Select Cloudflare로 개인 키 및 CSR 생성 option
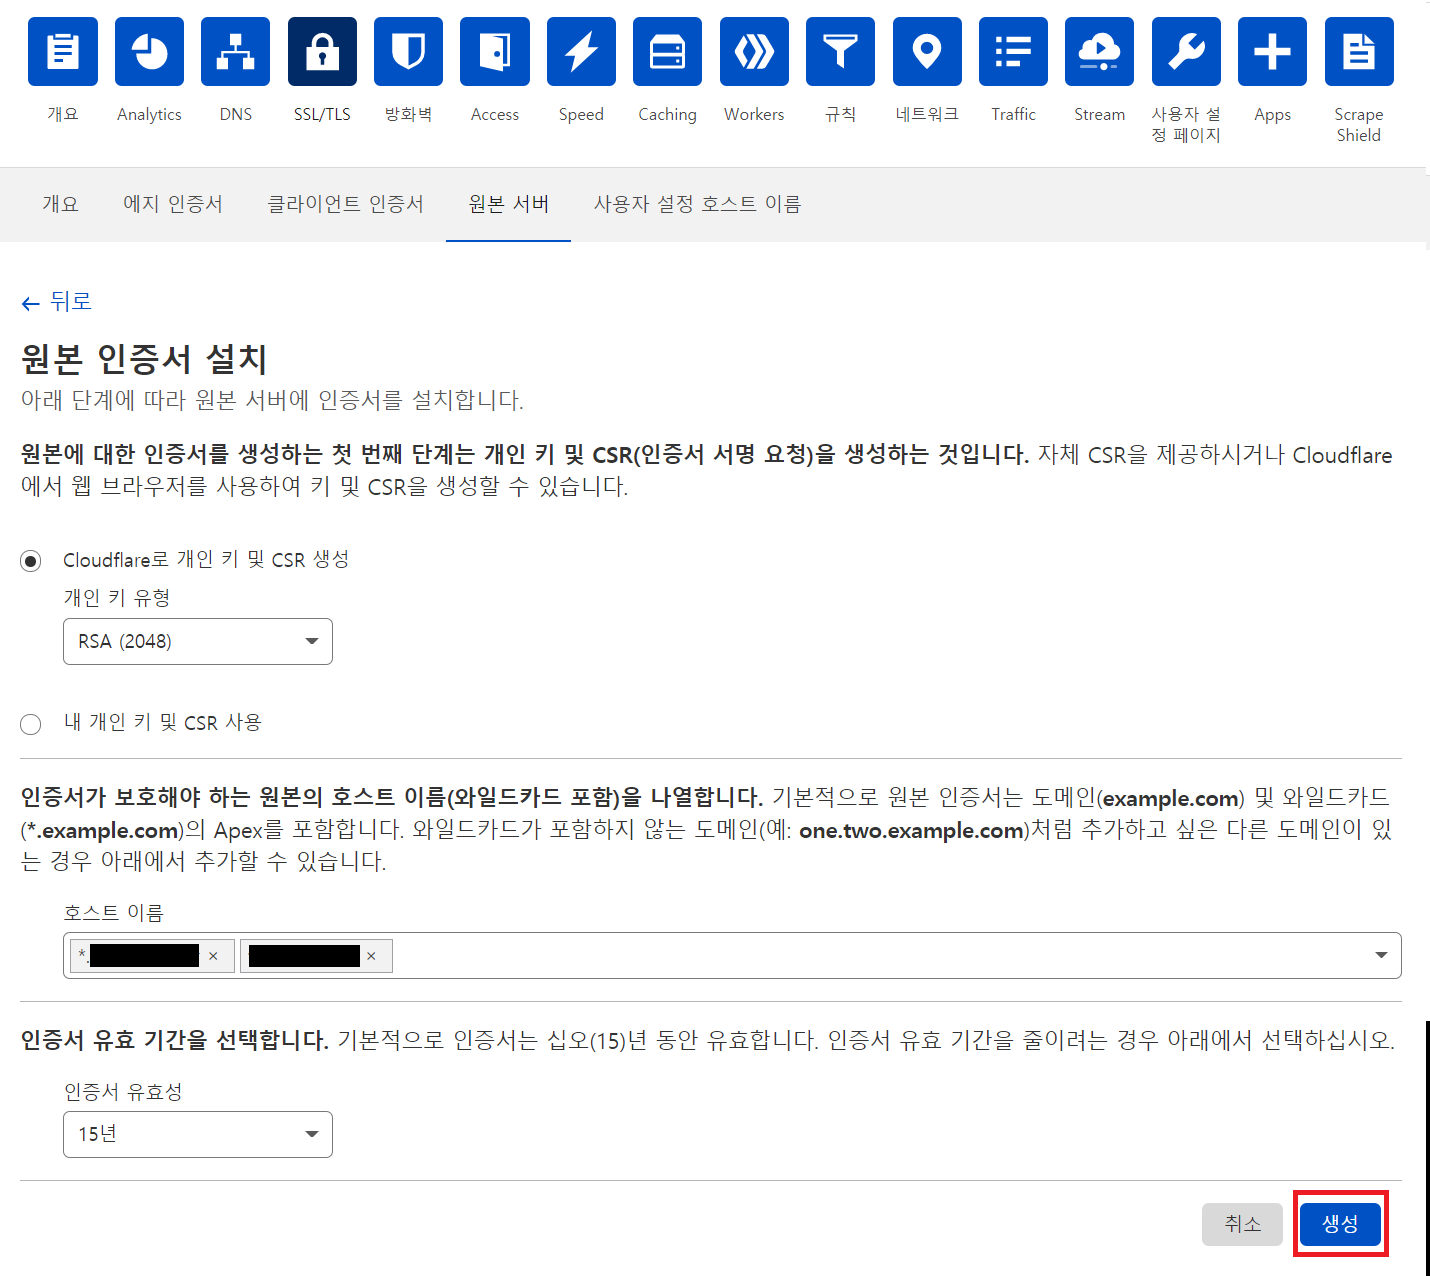Screen dimensions: 1430x1276 click(x=31, y=561)
